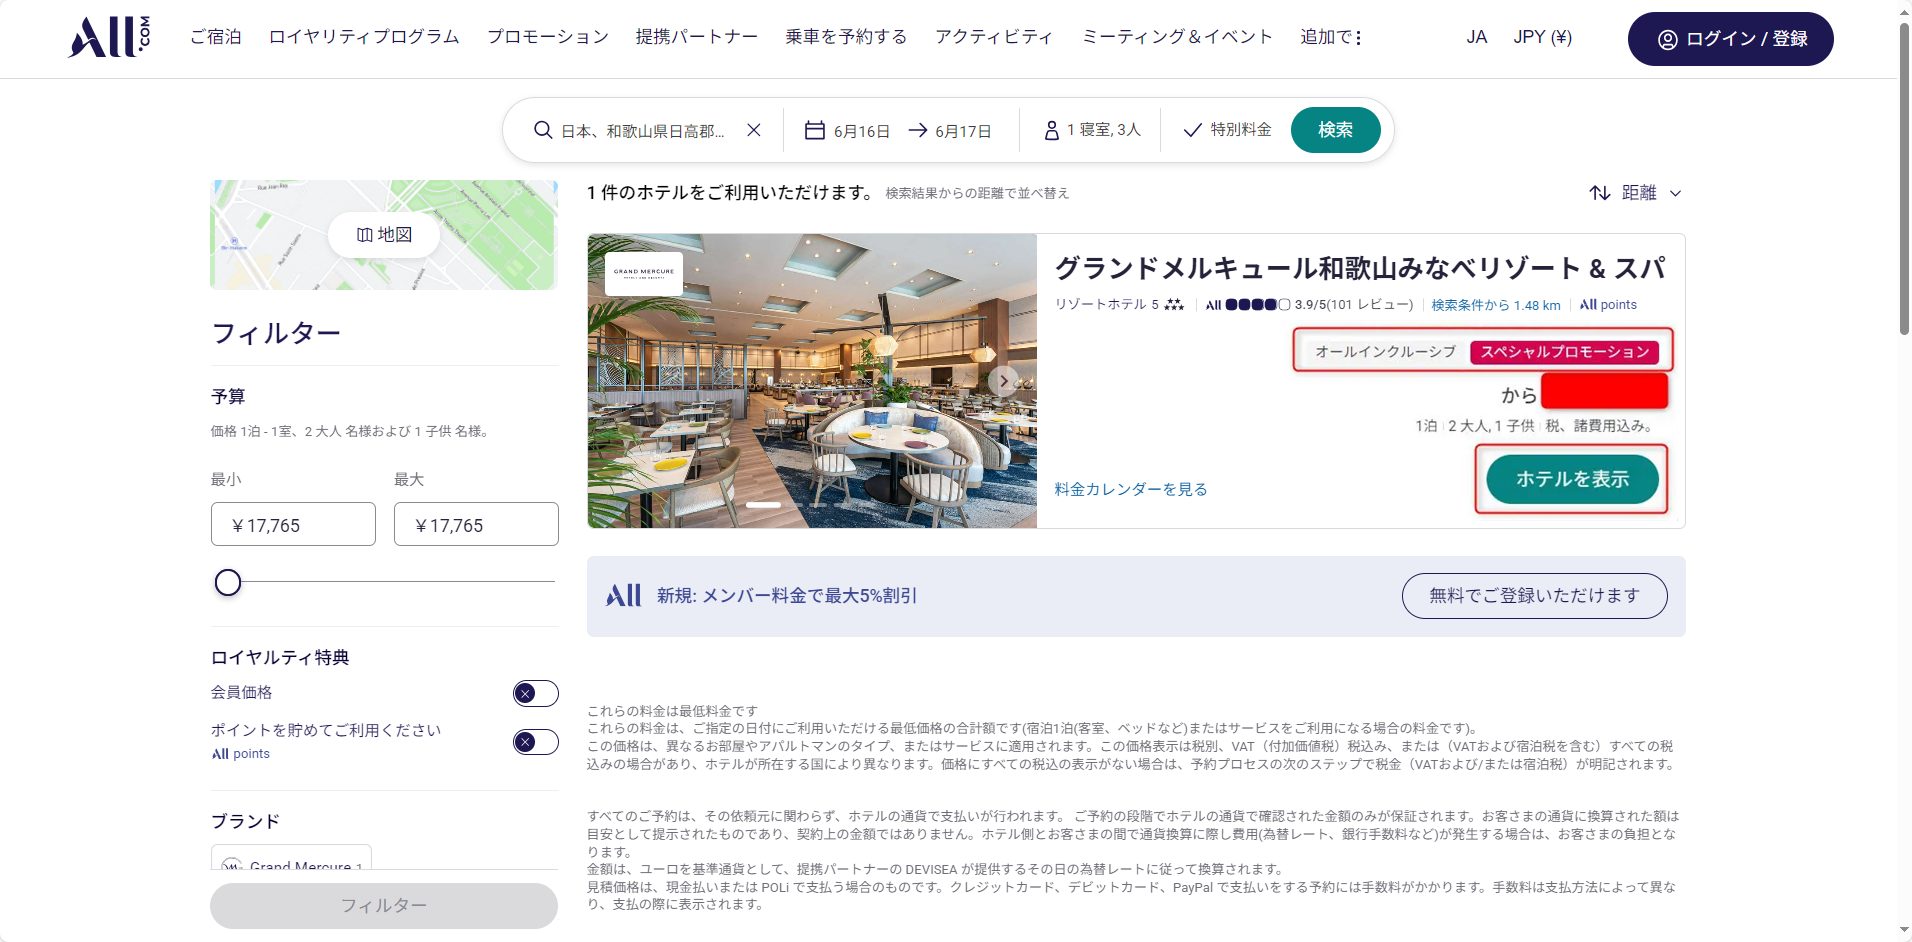1912x942 pixels.
Task: Open the ご宿泊 menu
Action: (216, 37)
